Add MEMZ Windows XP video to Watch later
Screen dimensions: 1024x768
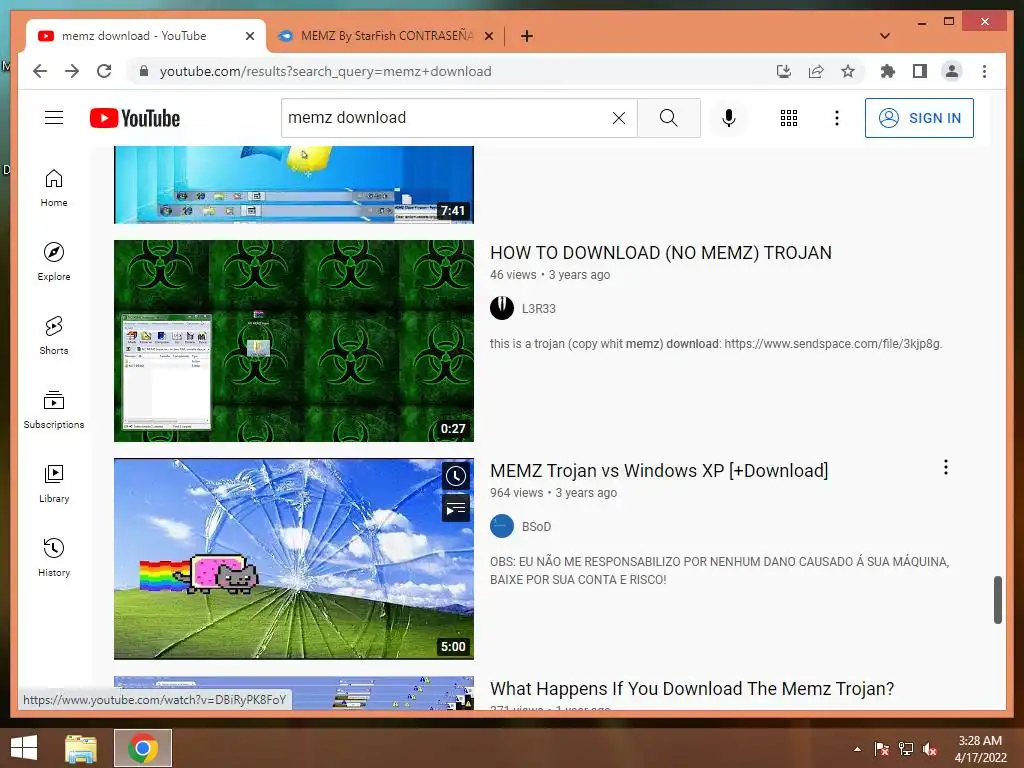pos(456,476)
